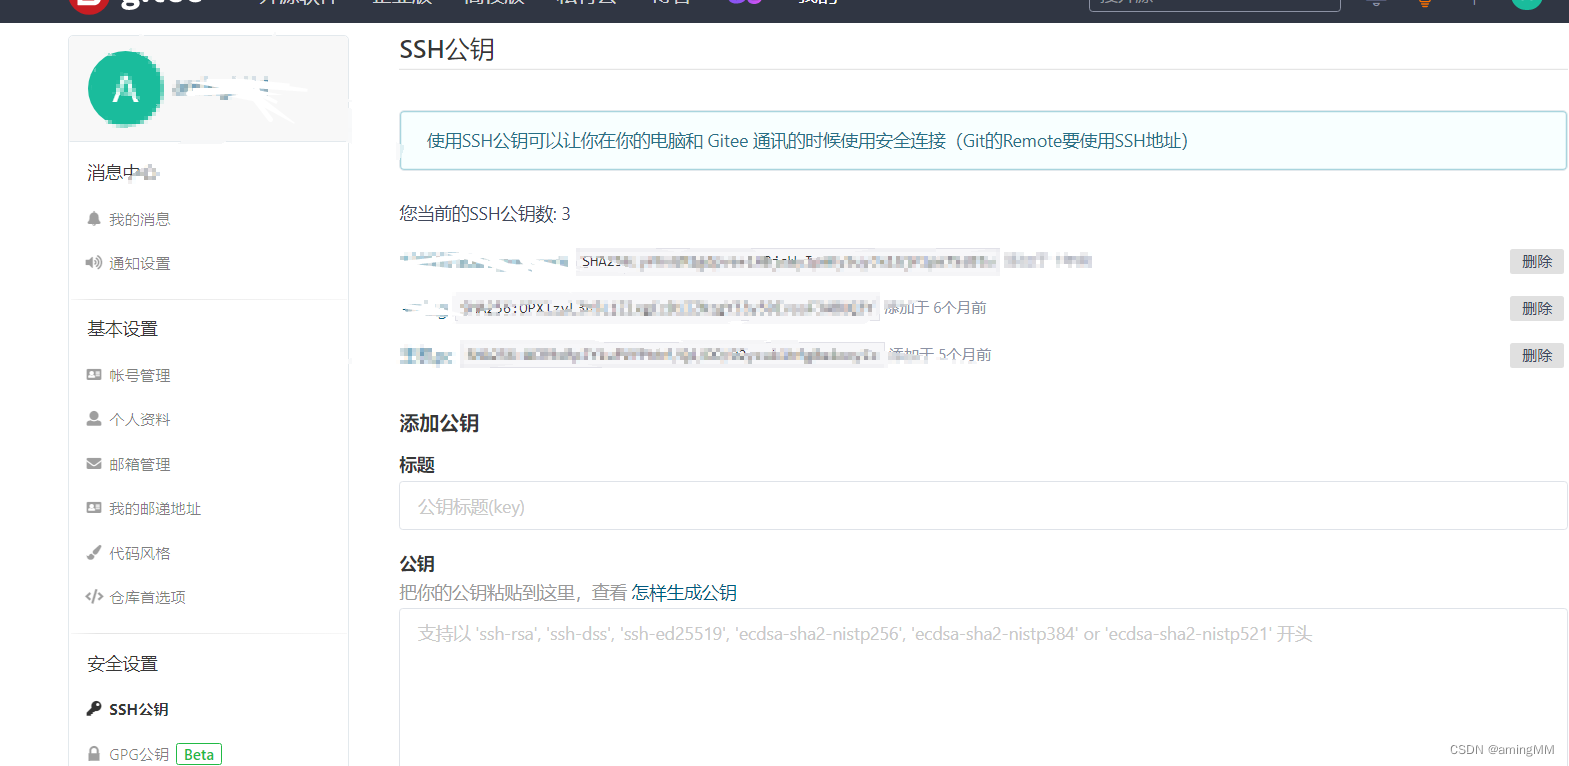1569x766 pixels.
Task: Delete the SSH key added 6个月前
Action: coord(1536,308)
